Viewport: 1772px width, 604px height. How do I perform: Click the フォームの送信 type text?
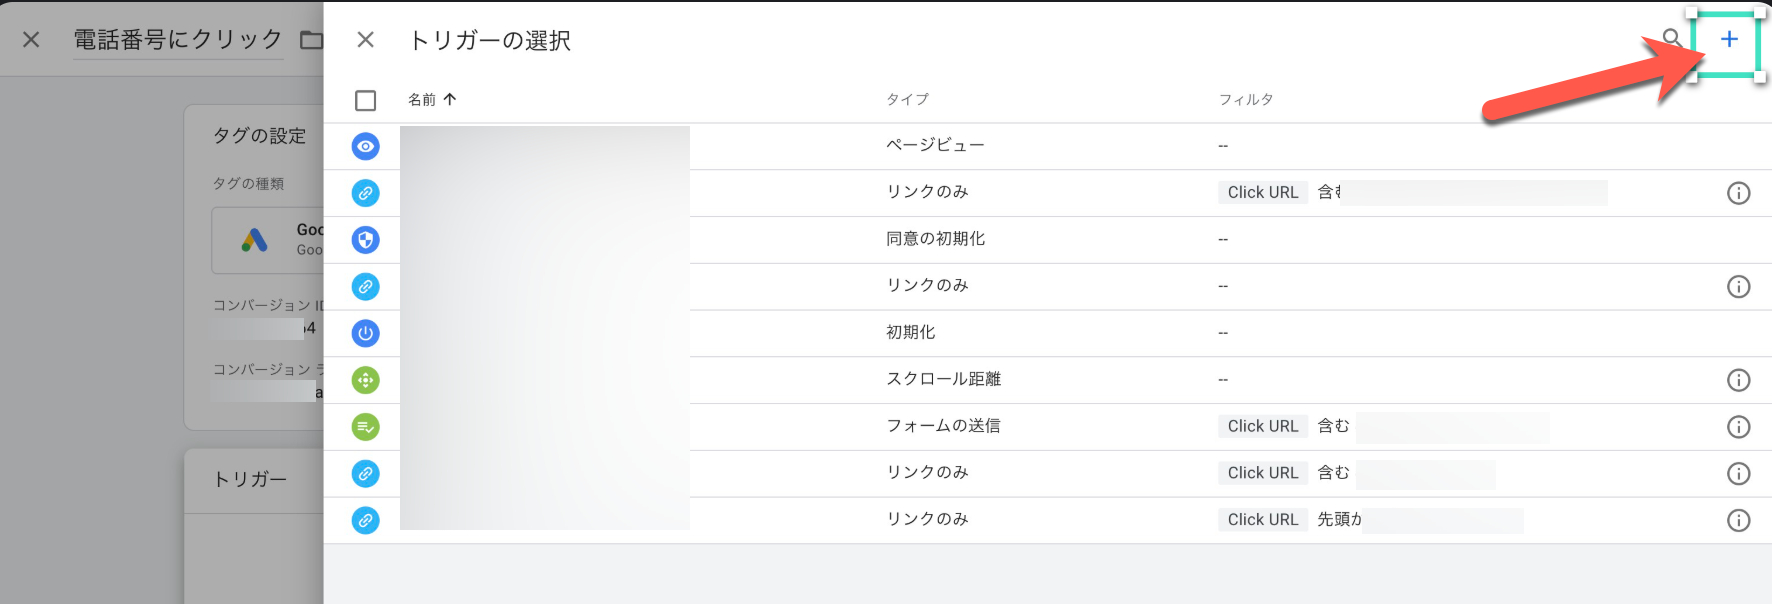click(943, 426)
